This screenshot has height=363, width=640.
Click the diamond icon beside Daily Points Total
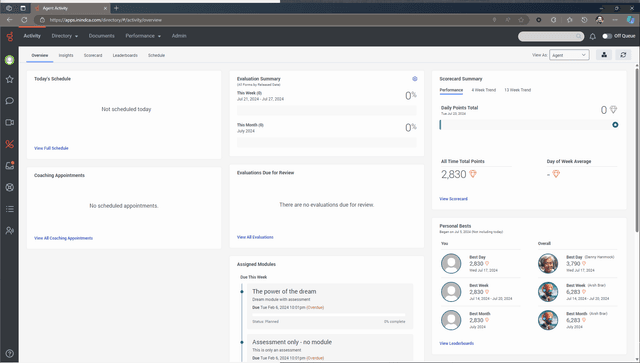613,109
